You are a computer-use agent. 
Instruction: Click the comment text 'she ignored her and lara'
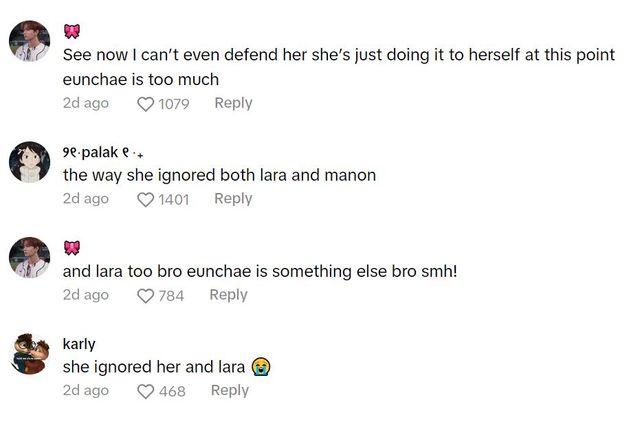pyautogui.click(x=153, y=367)
